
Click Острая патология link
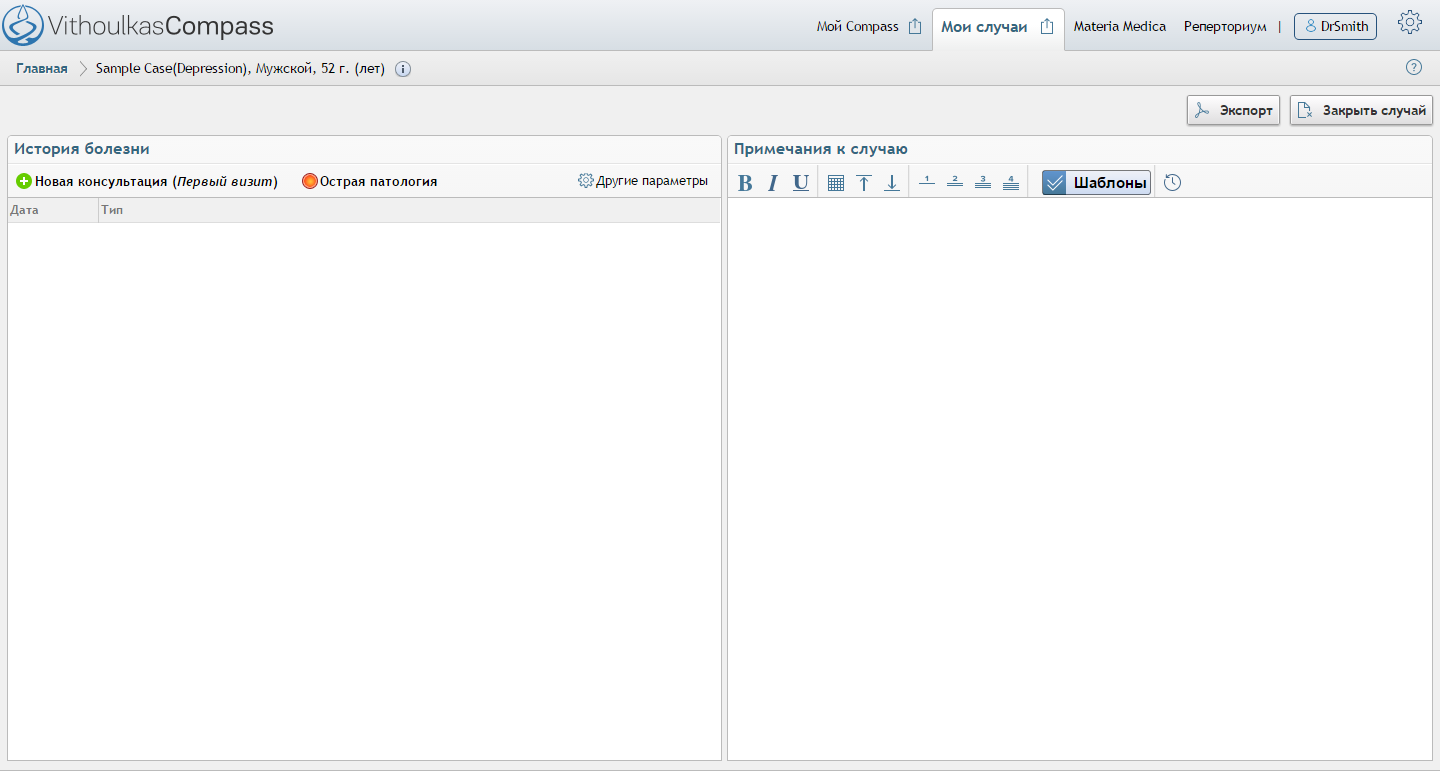point(378,182)
